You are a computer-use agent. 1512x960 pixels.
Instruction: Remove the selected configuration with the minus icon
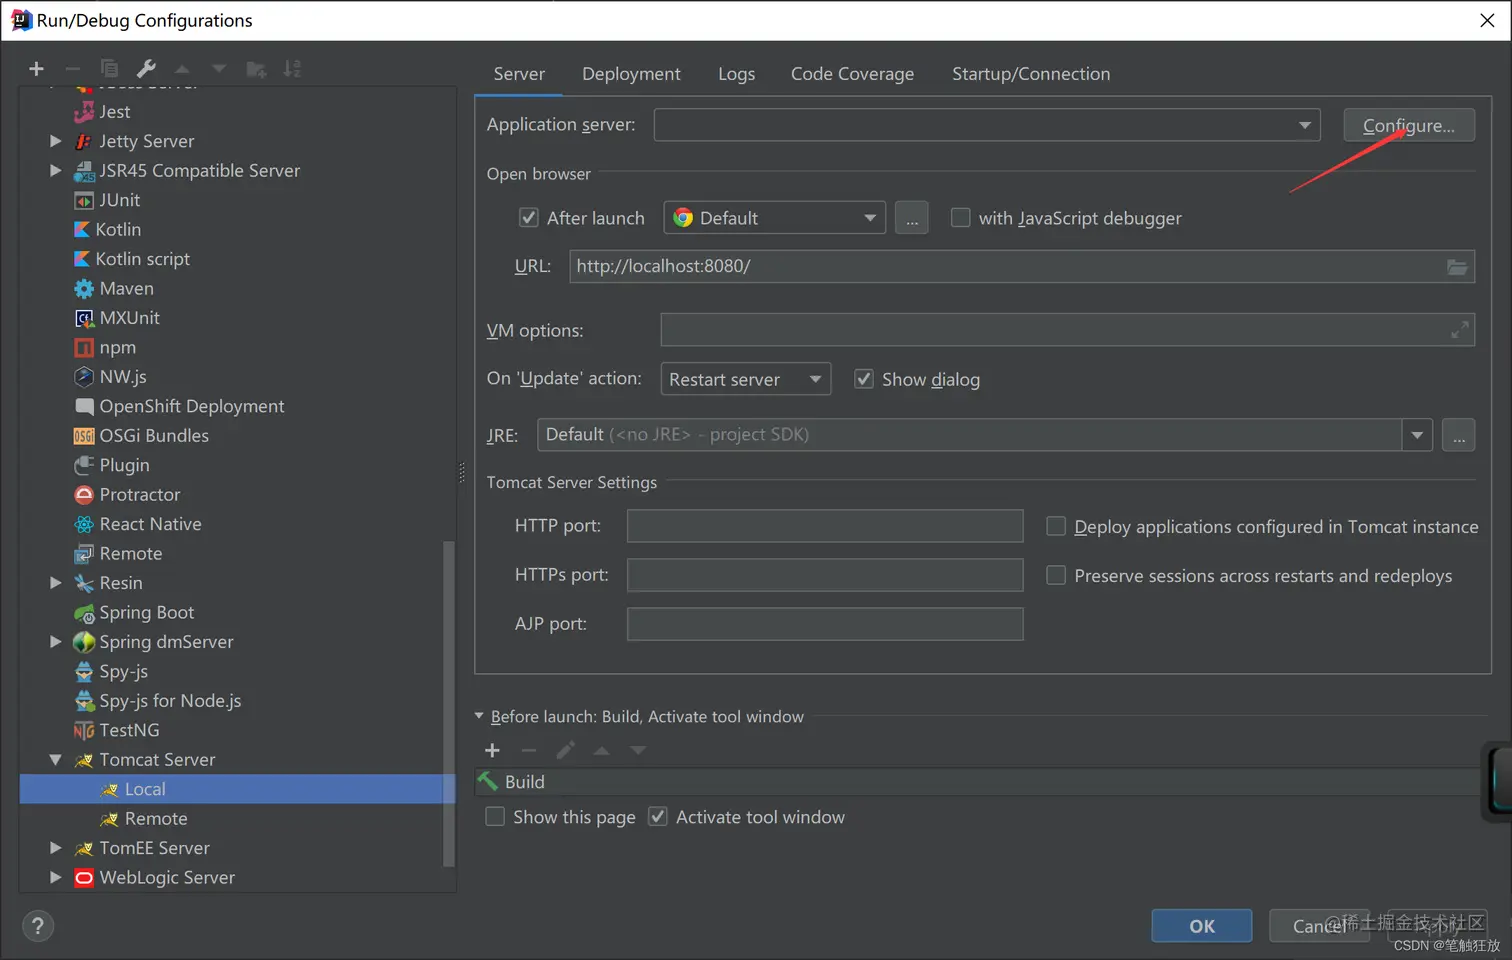point(72,69)
